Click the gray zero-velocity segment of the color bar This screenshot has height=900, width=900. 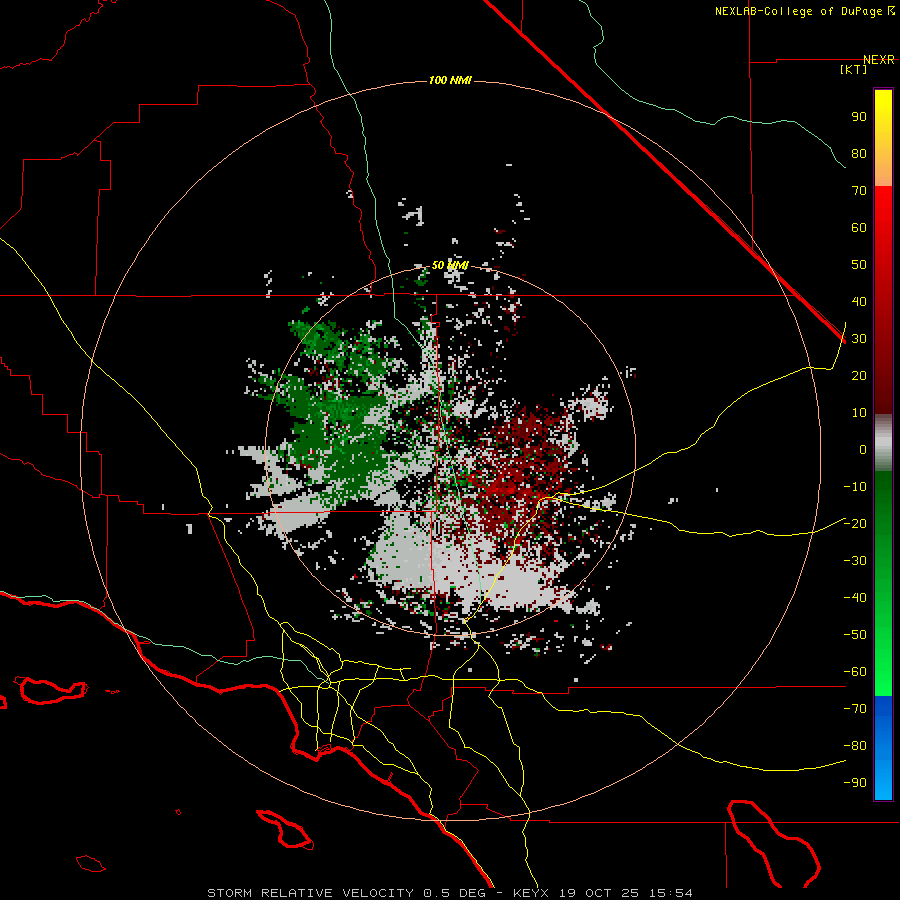883,443
